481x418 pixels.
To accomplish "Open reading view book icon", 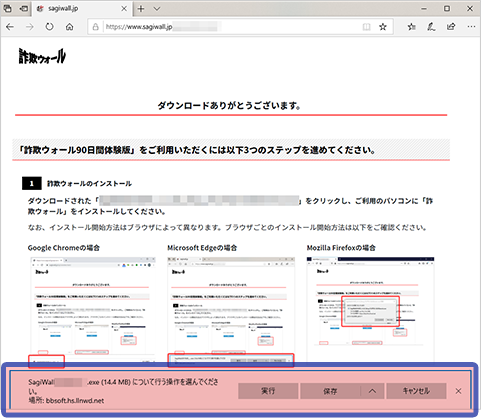I will tap(366, 27).
